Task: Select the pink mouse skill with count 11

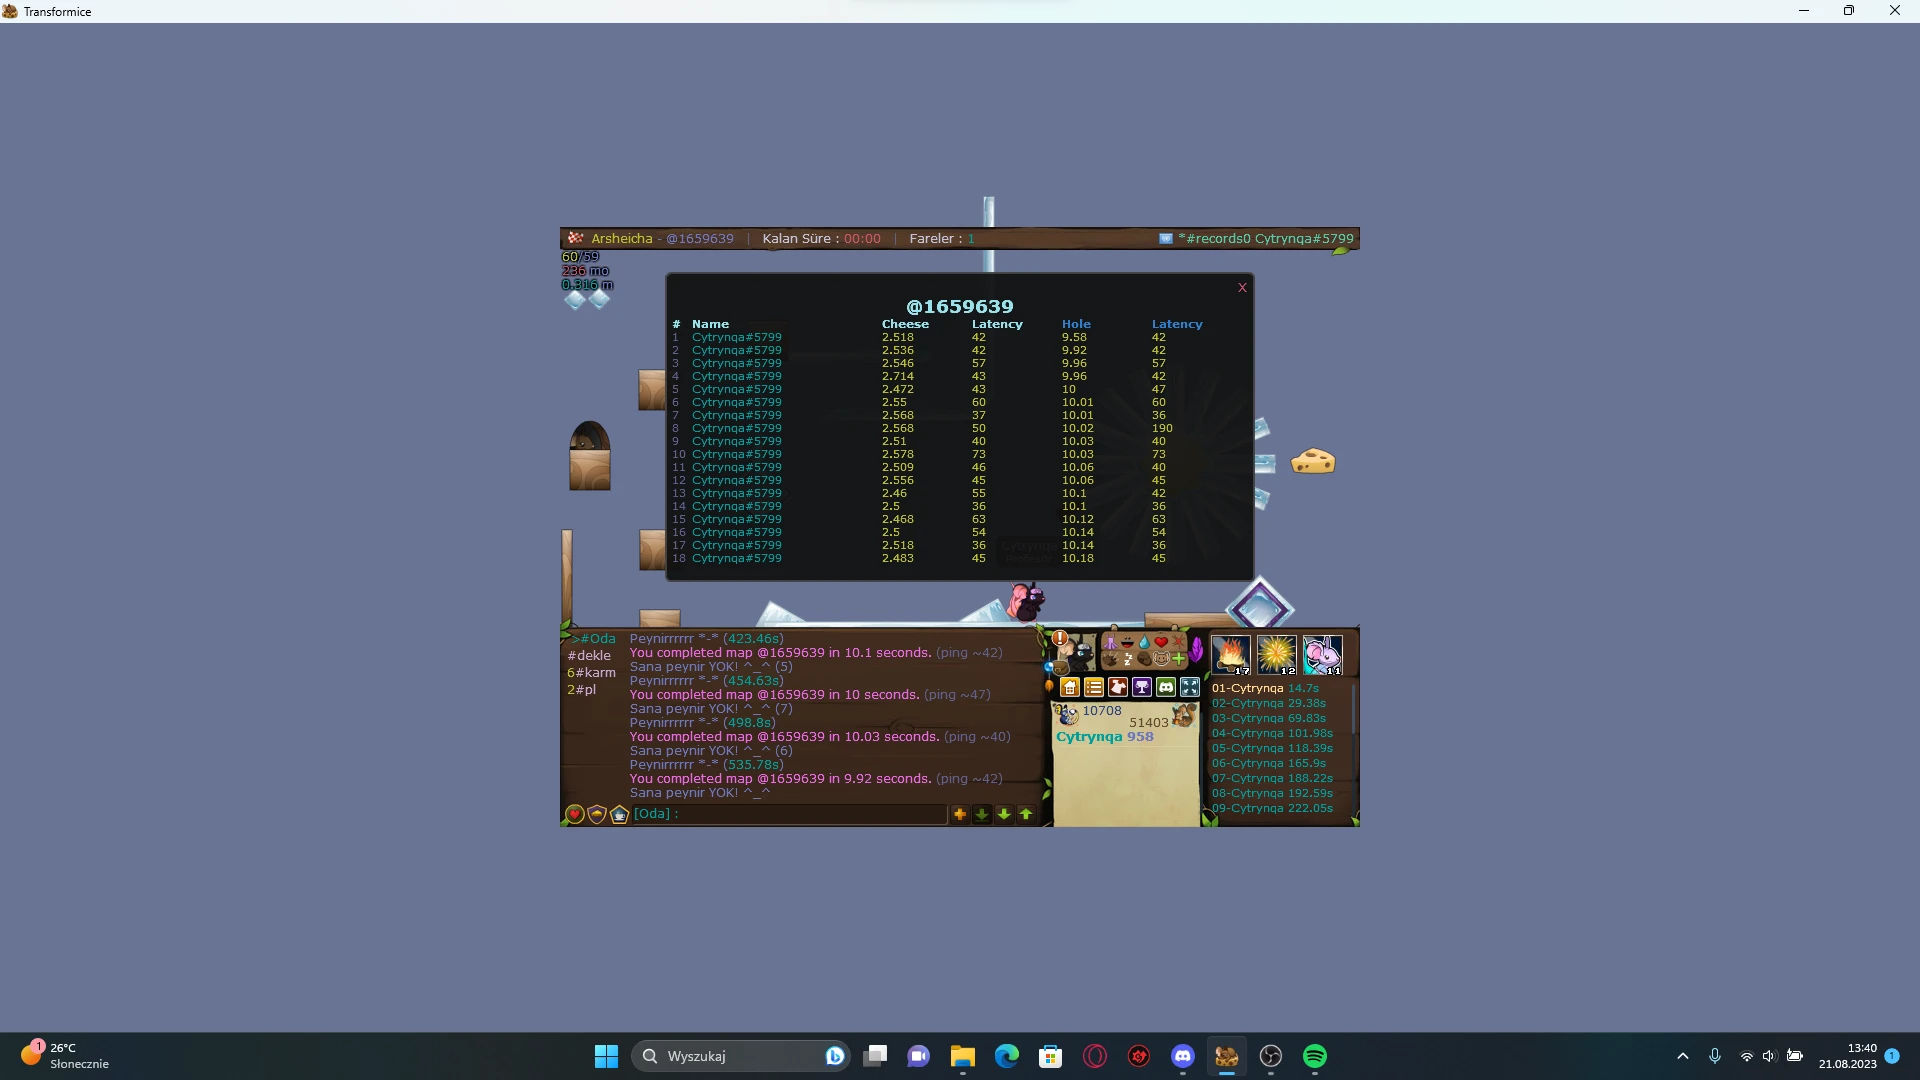Action: click(x=1323, y=655)
